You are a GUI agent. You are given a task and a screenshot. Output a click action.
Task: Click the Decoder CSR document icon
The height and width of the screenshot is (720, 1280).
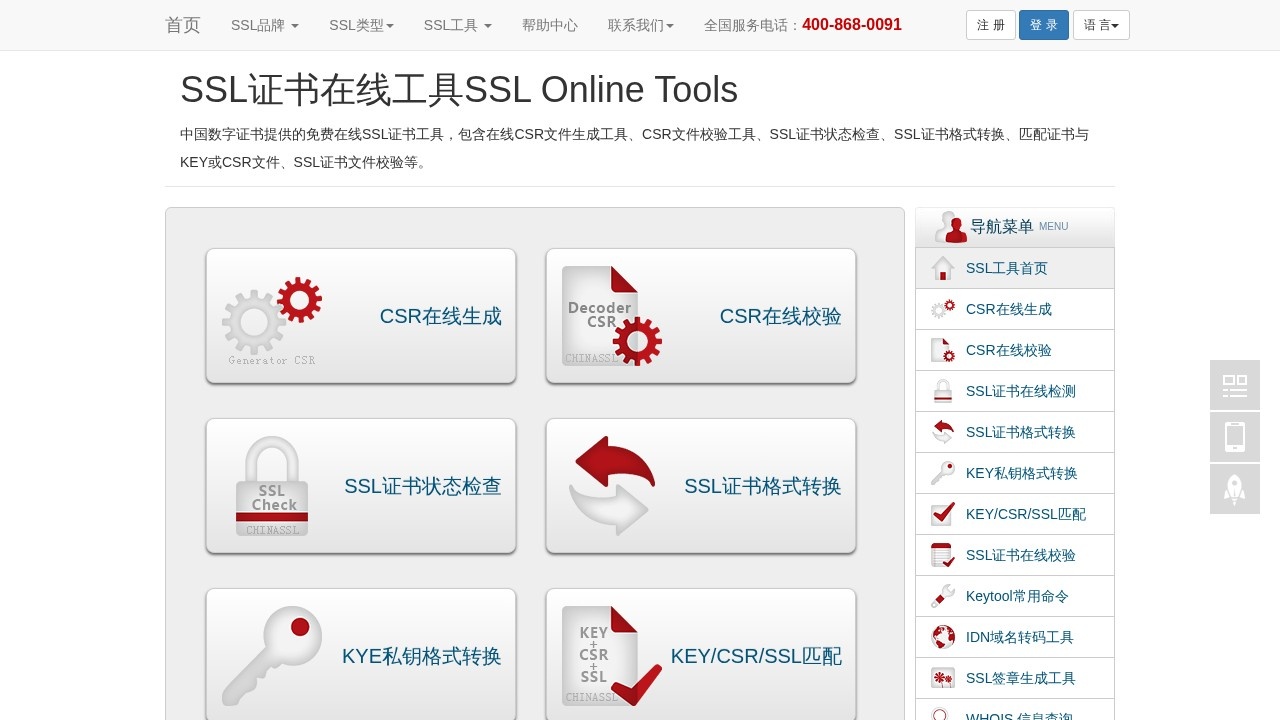[x=611, y=316]
